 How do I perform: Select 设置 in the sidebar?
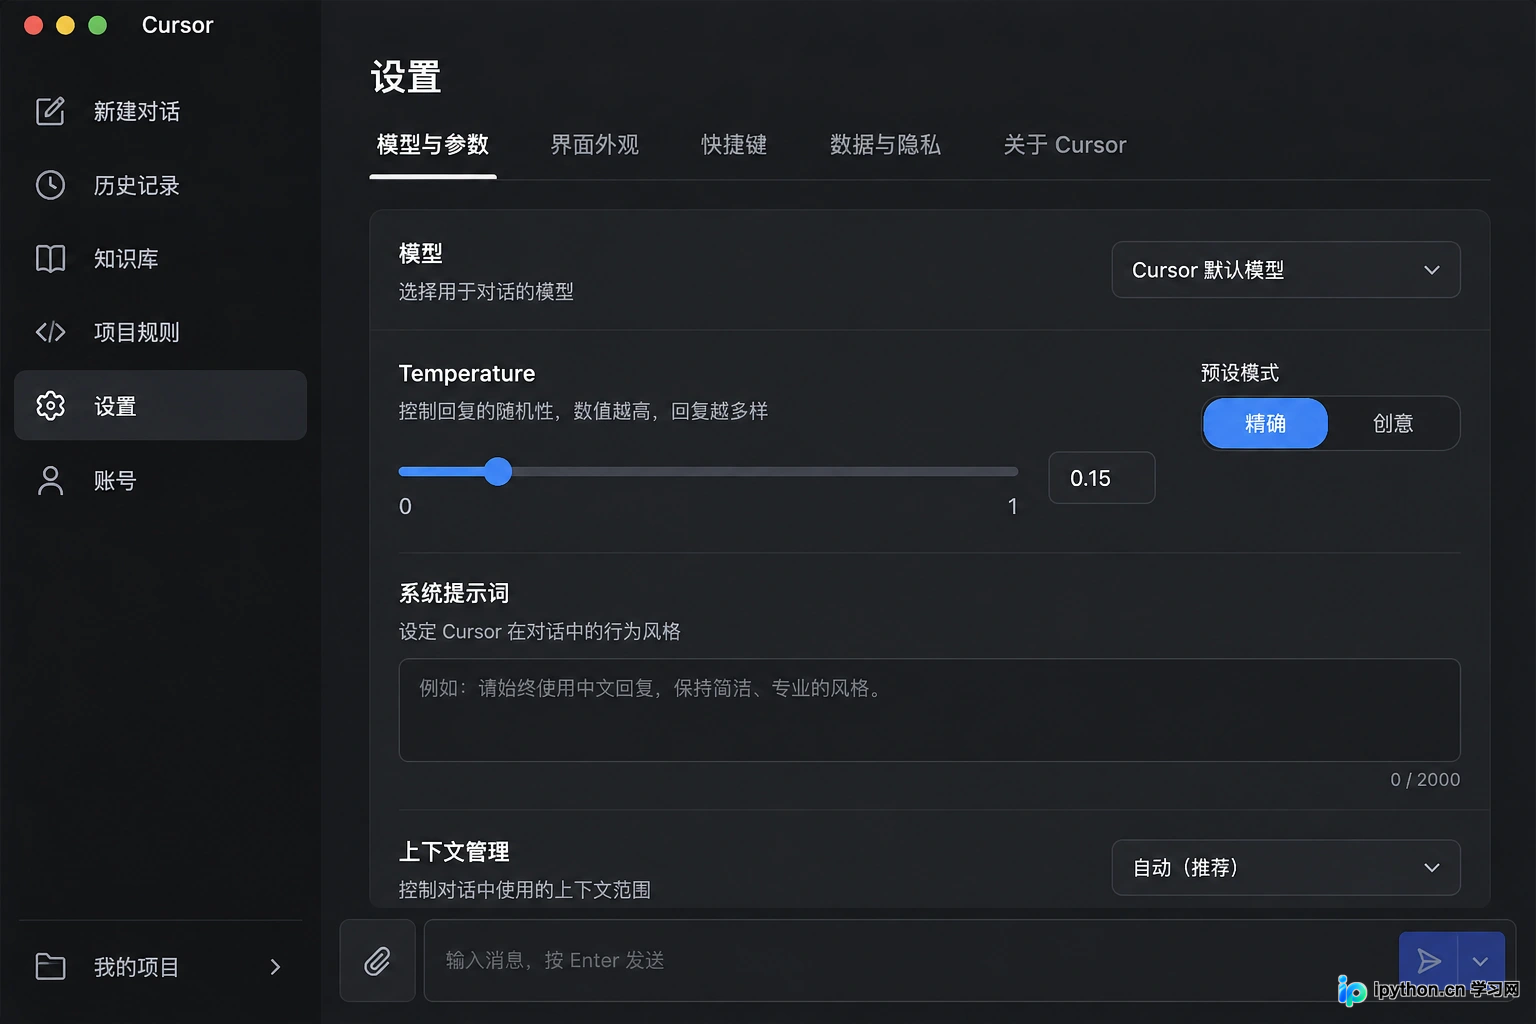coord(160,406)
